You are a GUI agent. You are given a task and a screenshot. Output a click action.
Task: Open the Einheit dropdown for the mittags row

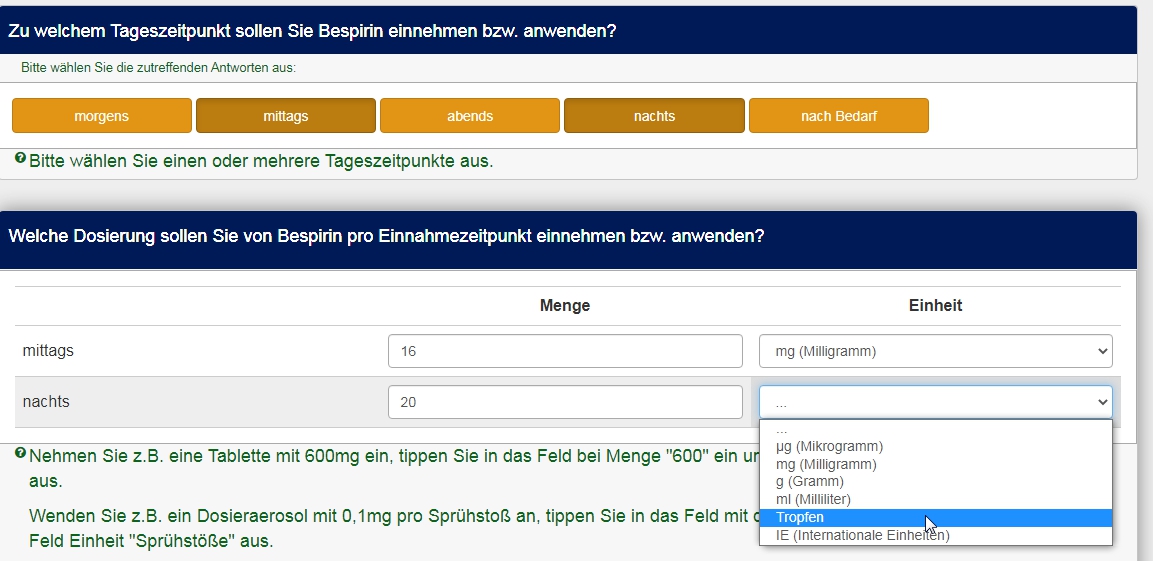[935, 351]
